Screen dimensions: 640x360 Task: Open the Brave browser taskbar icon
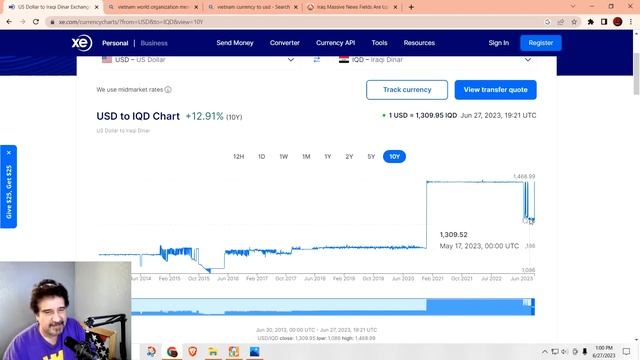tap(193, 351)
